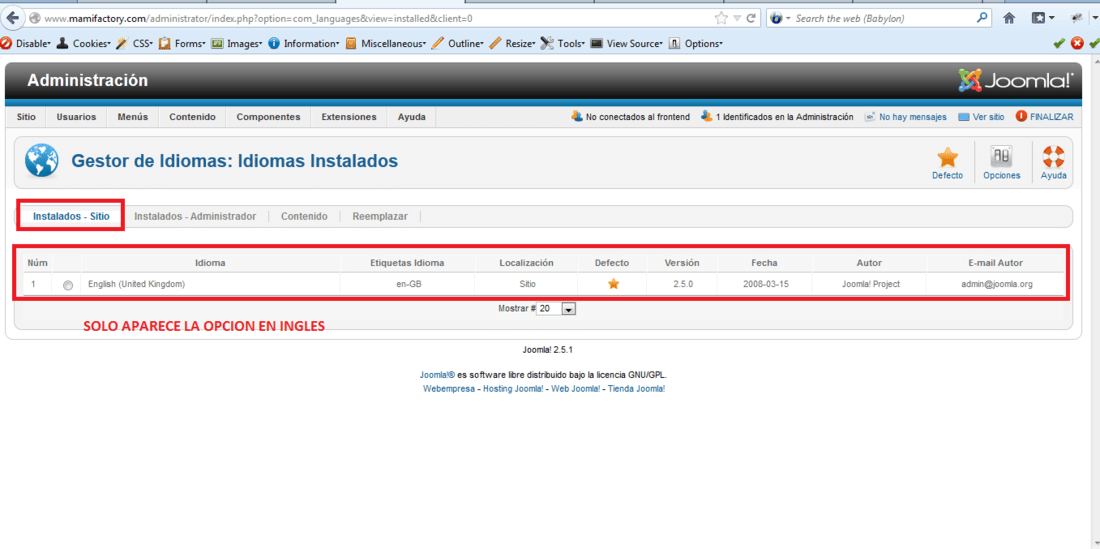Click the Joomla!® footer link
The width and height of the screenshot is (1100, 549).
[437, 375]
